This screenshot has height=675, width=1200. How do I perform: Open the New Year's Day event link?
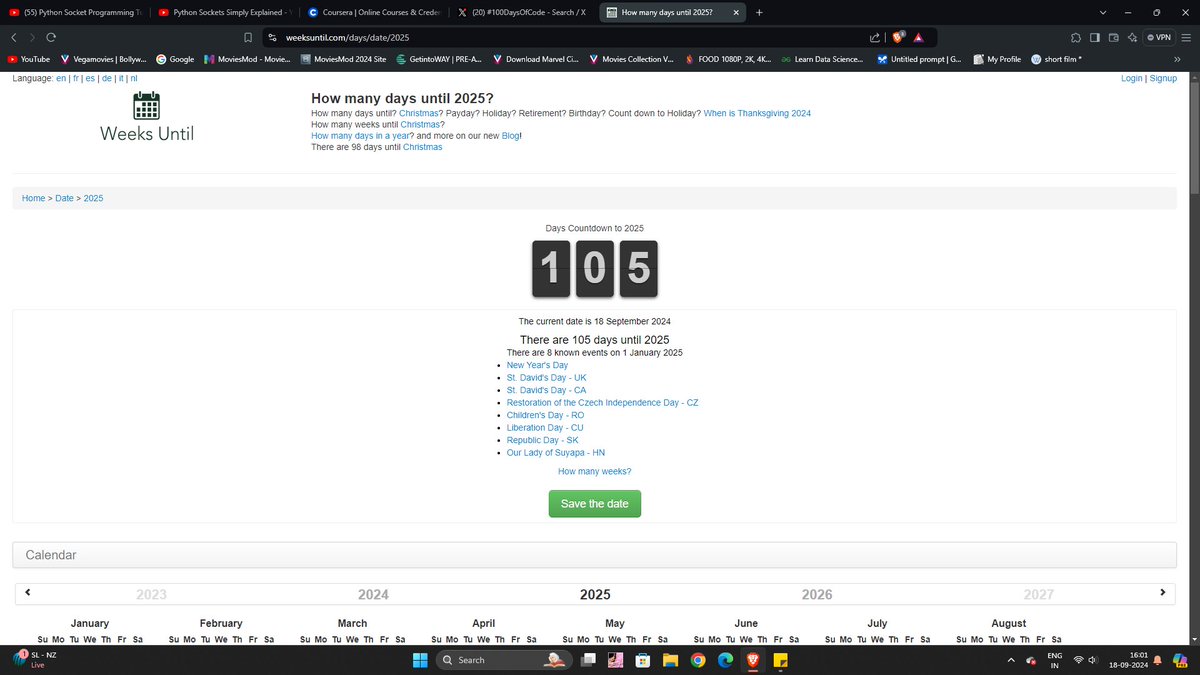point(537,365)
